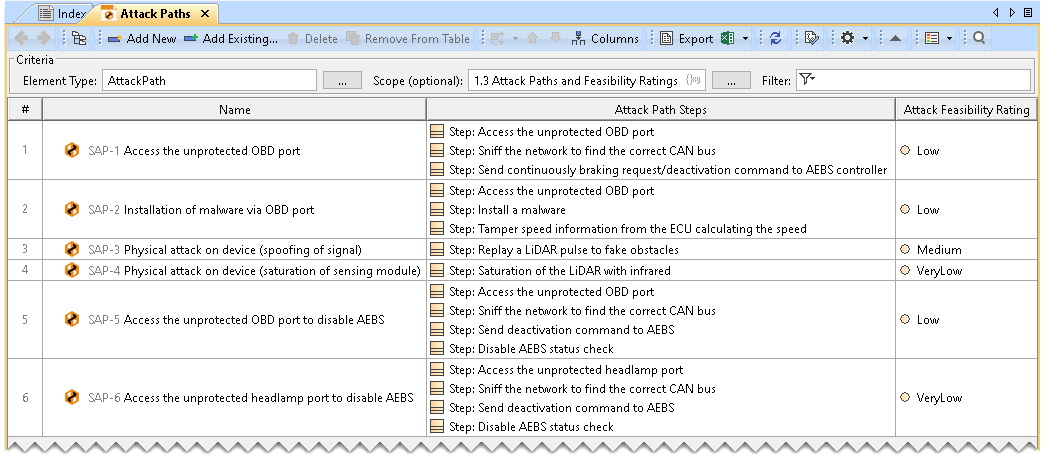Viewport: 1045px width, 462px height.
Task: Close the Attack Paths tab
Action: point(203,13)
